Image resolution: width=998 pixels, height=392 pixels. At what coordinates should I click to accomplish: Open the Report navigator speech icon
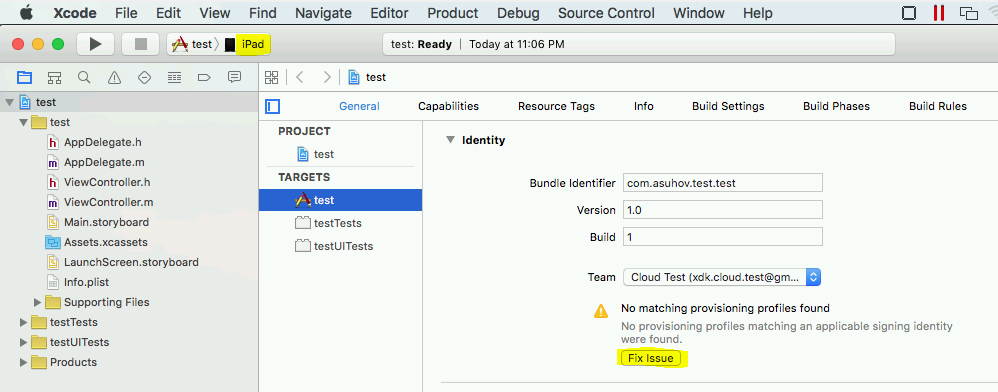coord(234,78)
